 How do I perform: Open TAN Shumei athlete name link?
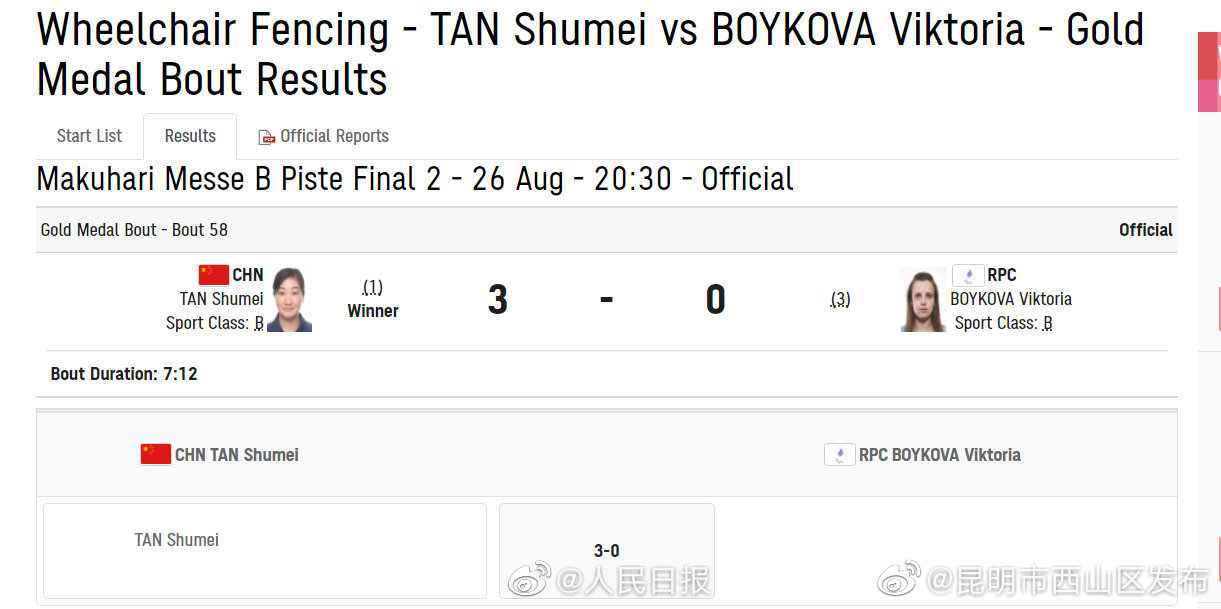[x=221, y=299]
